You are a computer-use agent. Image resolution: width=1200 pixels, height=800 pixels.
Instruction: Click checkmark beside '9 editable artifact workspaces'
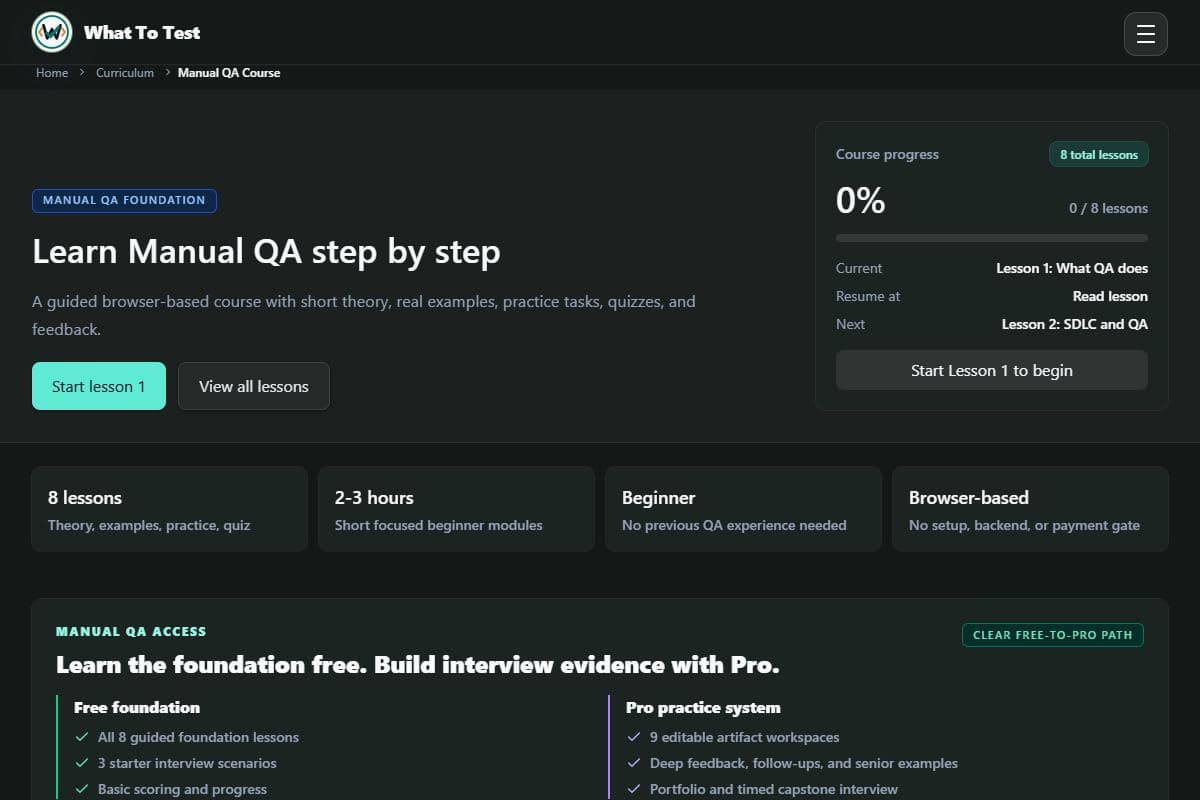coord(634,737)
